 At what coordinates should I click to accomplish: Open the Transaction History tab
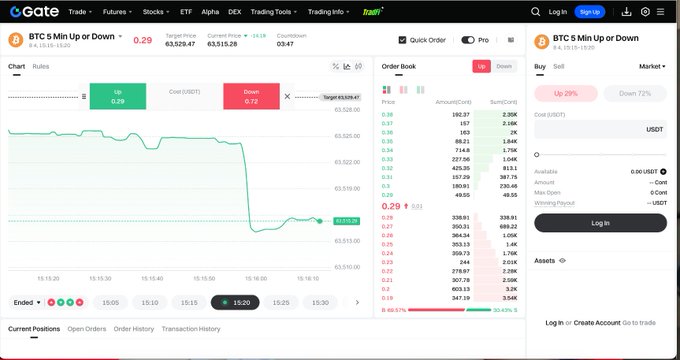coord(191,329)
